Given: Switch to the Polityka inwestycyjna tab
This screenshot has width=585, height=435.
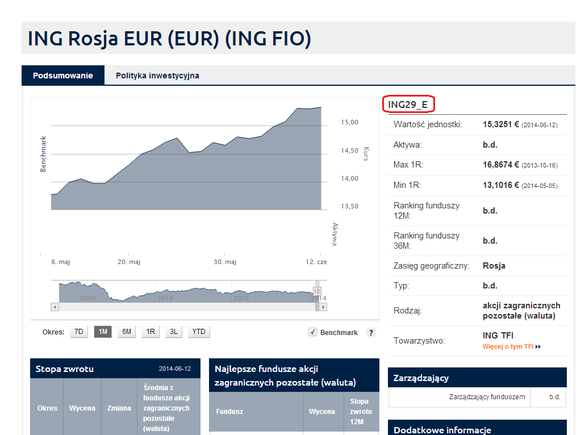Looking at the screenshot, I should click(157, 75).
